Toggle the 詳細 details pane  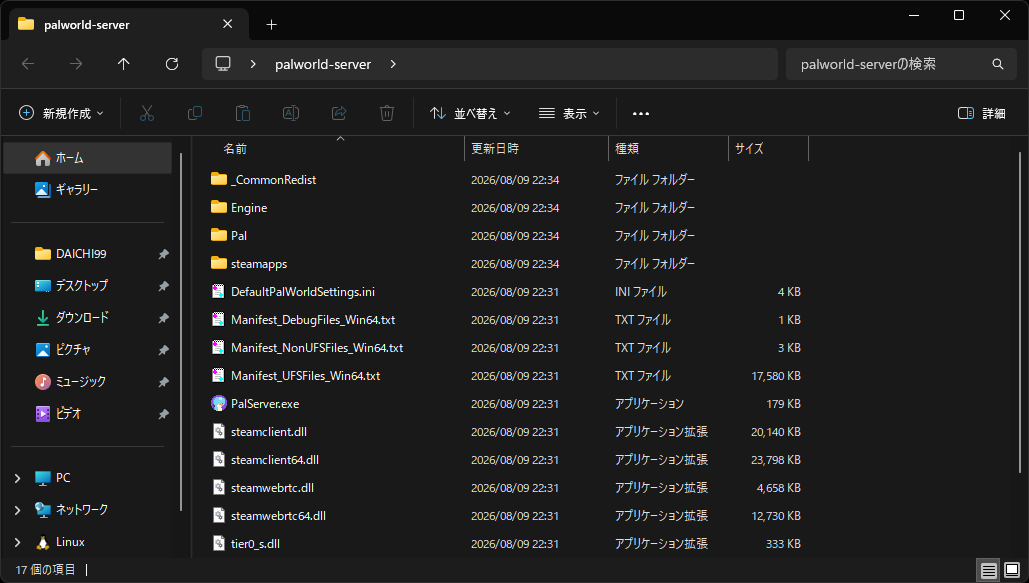[x=982, y=114]
